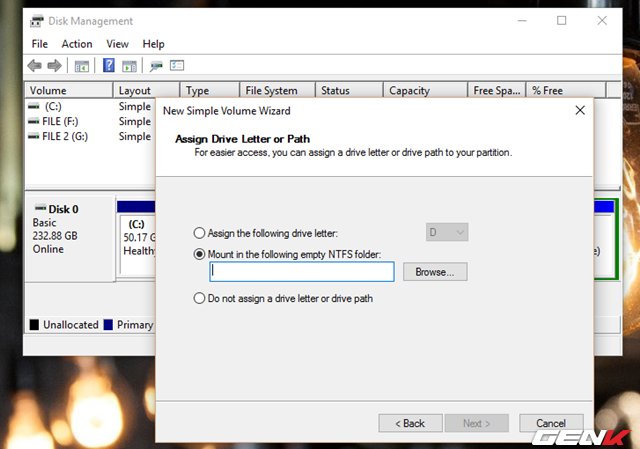This screenshot has height=449, width=640.
Task: Select the FILE 2 (G:) volume row
Action: pyautogui.click(x=65, y=136)
